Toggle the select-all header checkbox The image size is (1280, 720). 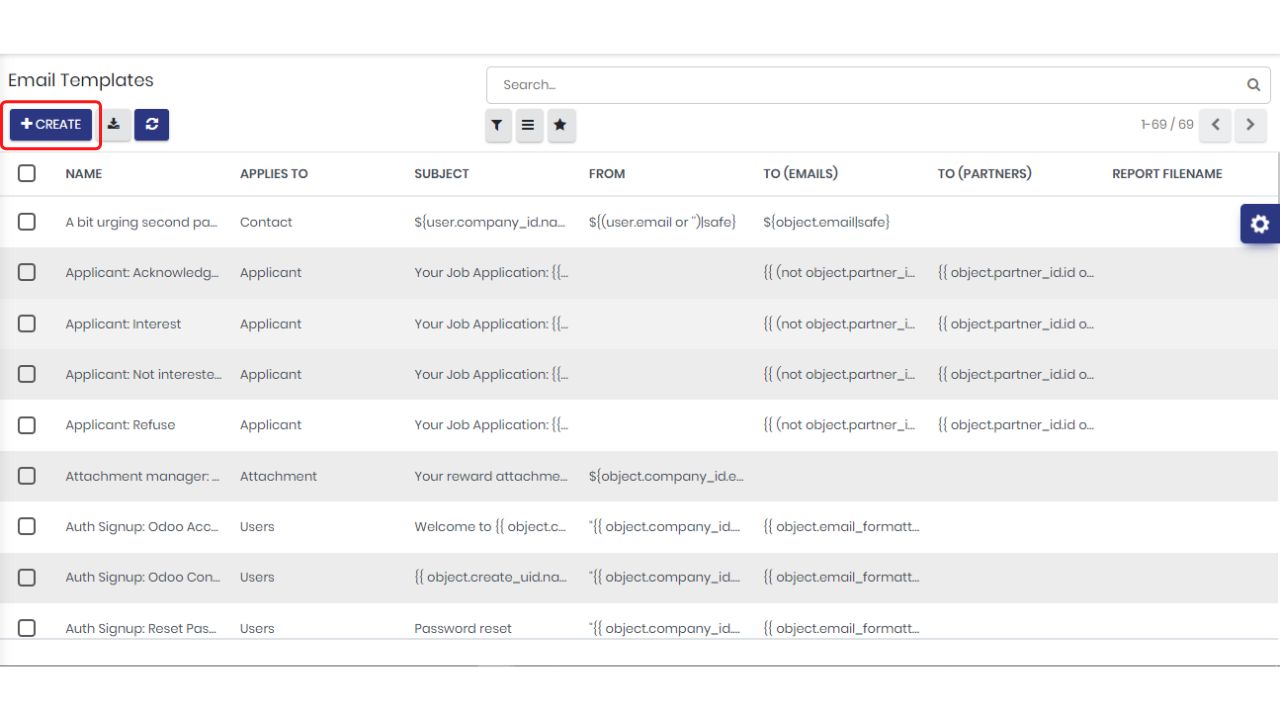[x=27, y=173]
